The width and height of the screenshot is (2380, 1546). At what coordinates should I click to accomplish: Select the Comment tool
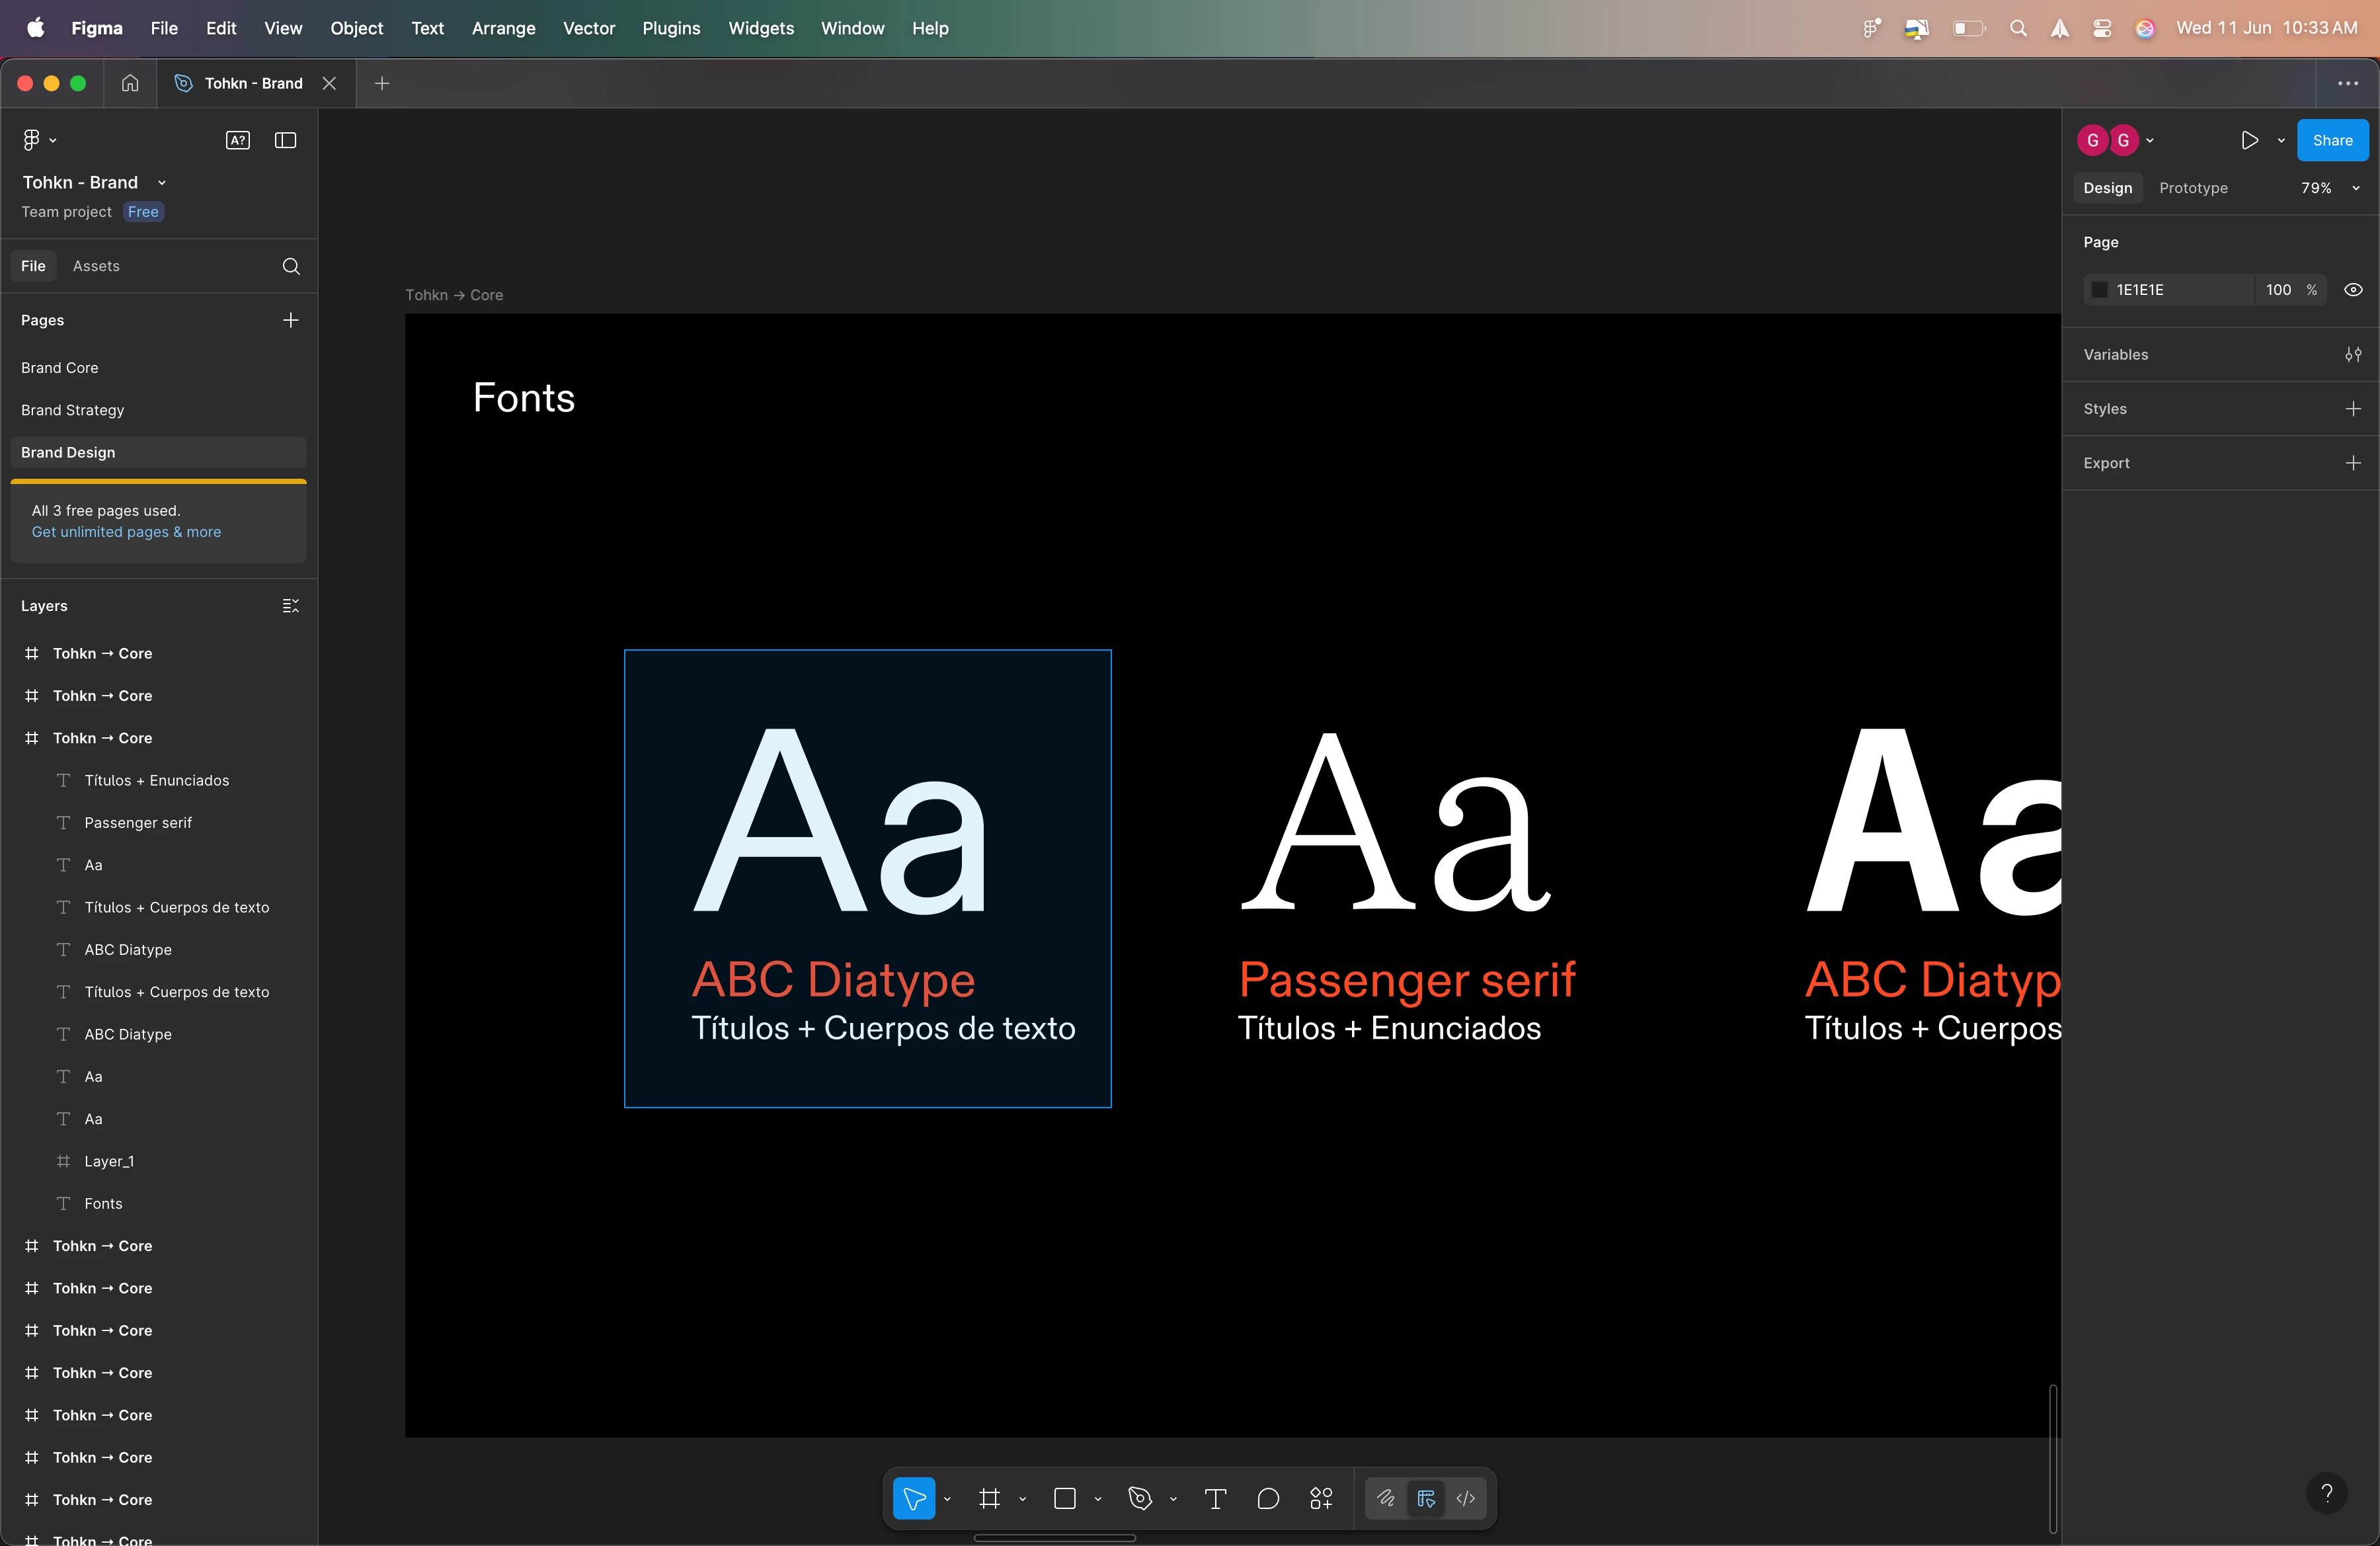[x=1268, y=1498]
